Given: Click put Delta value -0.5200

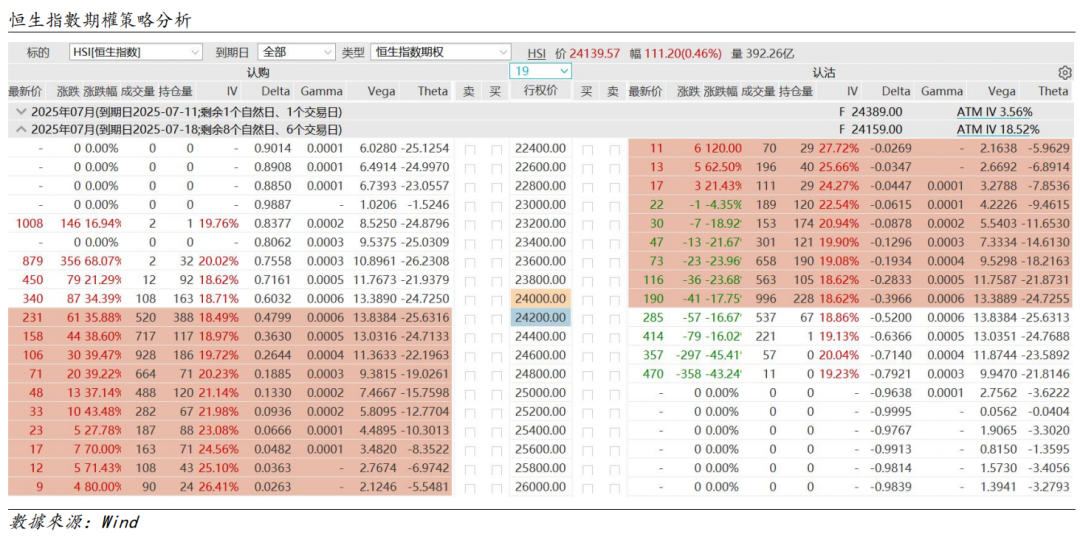Looking at the screenshot, I should (891, 318).
